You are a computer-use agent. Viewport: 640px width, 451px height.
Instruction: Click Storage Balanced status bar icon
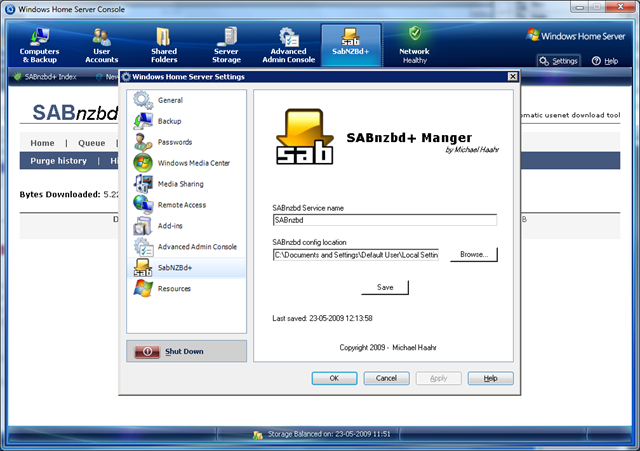(x=258, y=435)
